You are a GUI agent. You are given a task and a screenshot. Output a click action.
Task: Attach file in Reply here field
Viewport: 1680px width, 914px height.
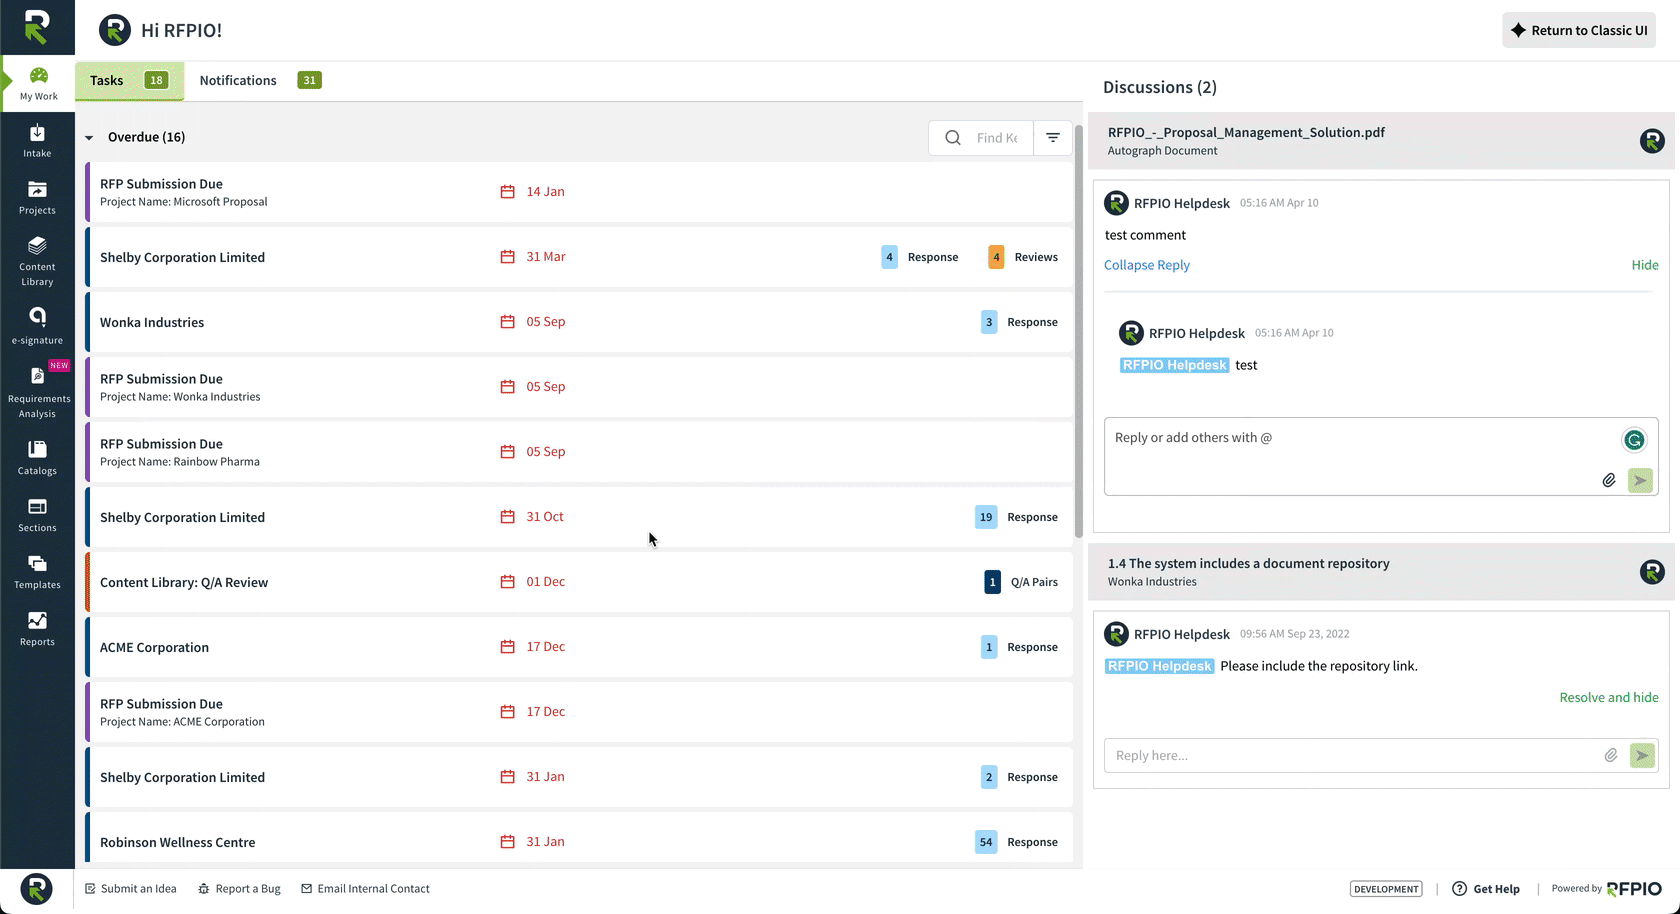[x=1611, y=755]
